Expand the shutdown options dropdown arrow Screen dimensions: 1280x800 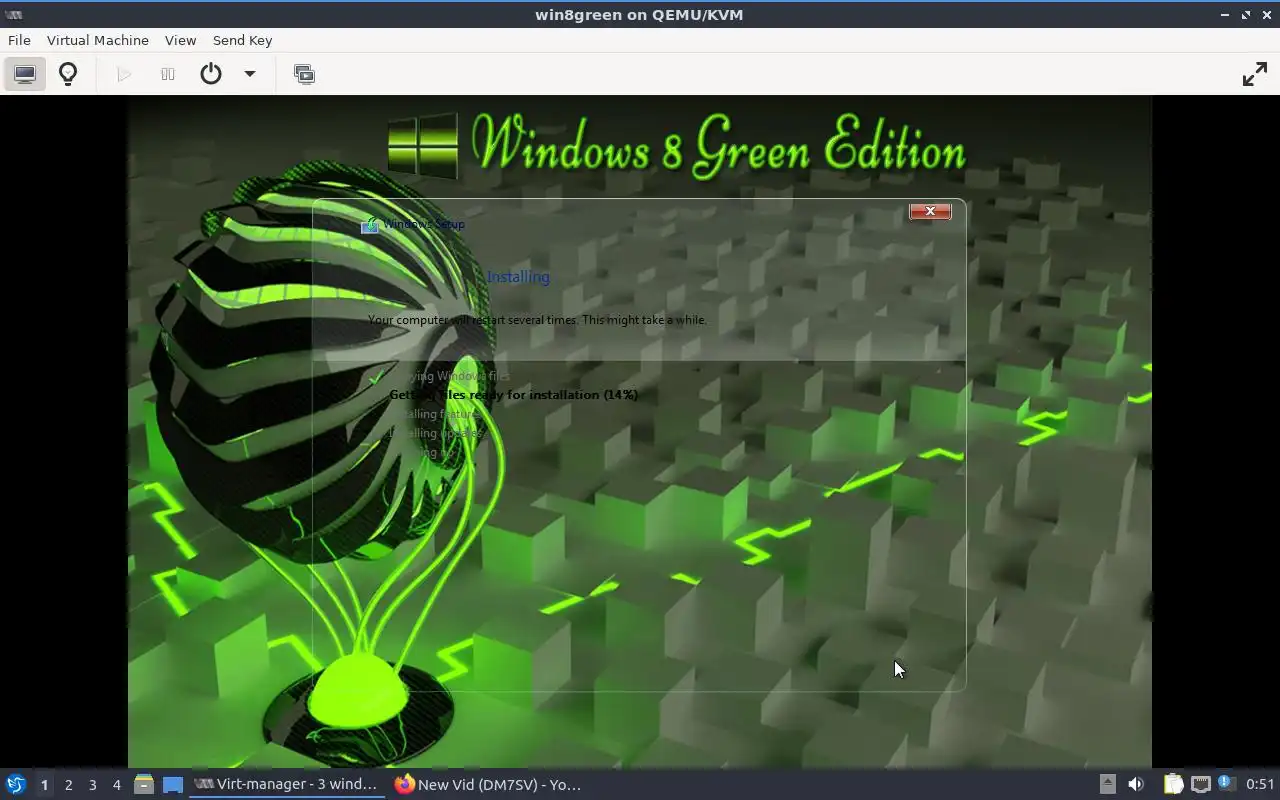250,74
